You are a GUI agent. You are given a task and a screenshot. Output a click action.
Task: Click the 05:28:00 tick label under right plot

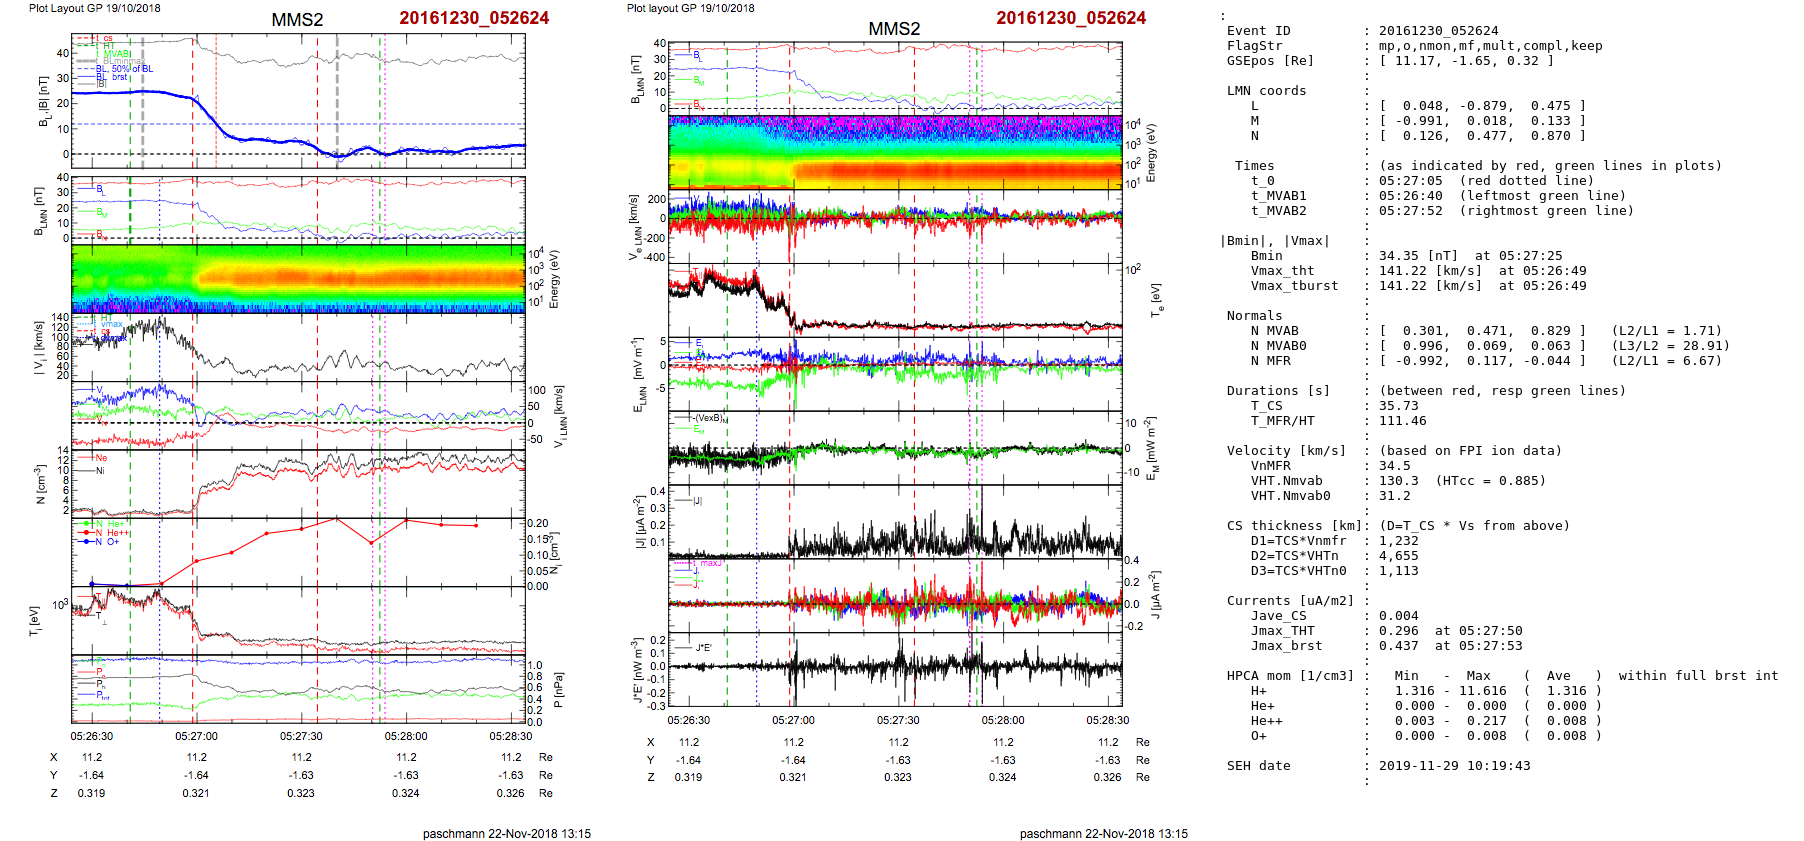[x=1002, y=720]
